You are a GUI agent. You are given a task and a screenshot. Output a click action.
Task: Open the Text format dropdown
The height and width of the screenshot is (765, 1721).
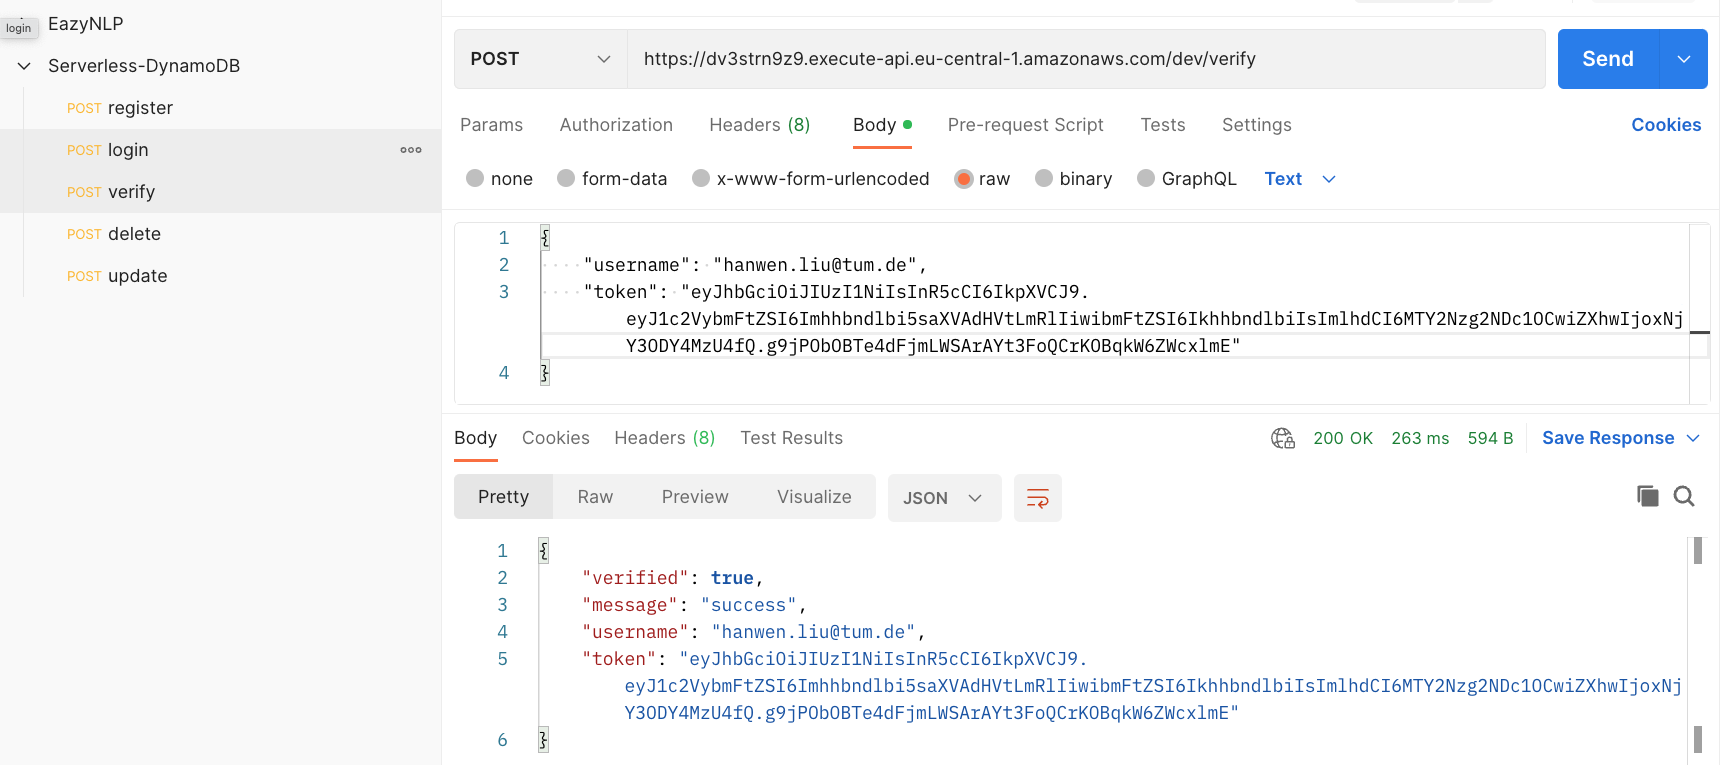(x=1300, y=179)
